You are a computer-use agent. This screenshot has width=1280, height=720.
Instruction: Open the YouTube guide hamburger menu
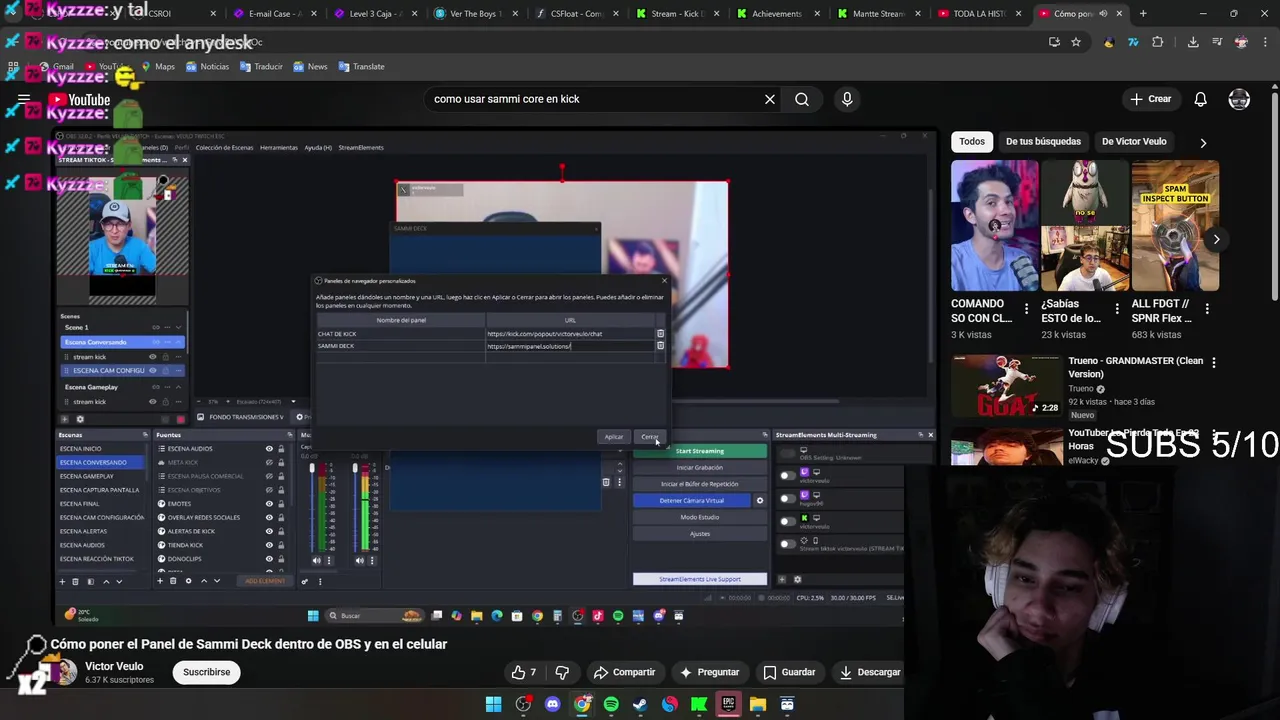click(23, 99)
